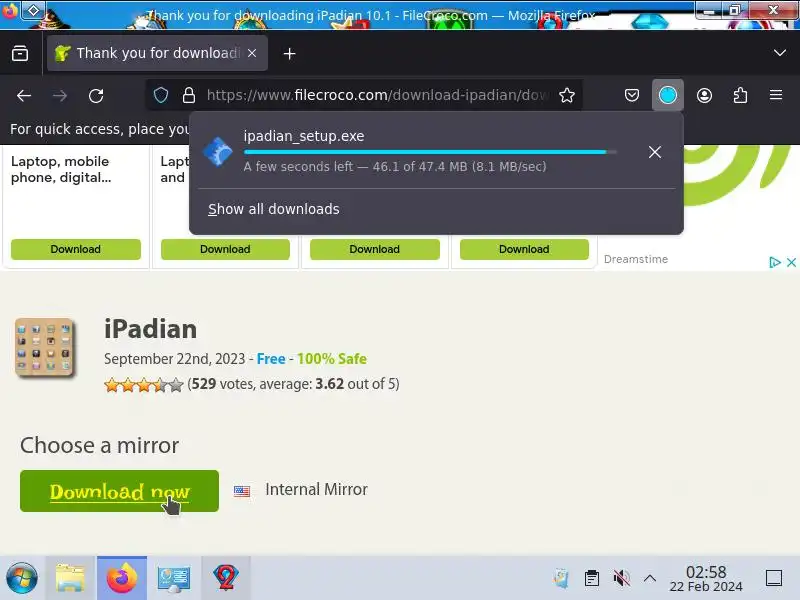Click the second green Download button
800x600 pixels.
[x=225, y=249]
